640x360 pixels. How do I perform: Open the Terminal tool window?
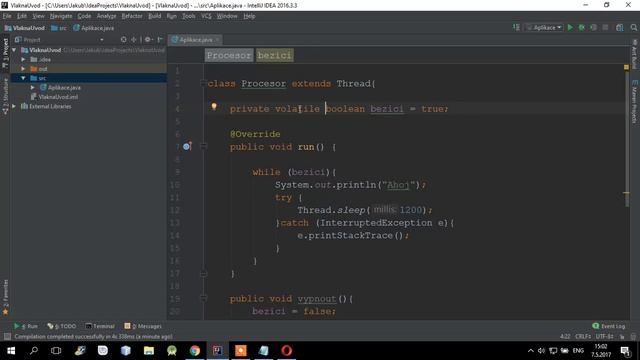click(100, 326)
